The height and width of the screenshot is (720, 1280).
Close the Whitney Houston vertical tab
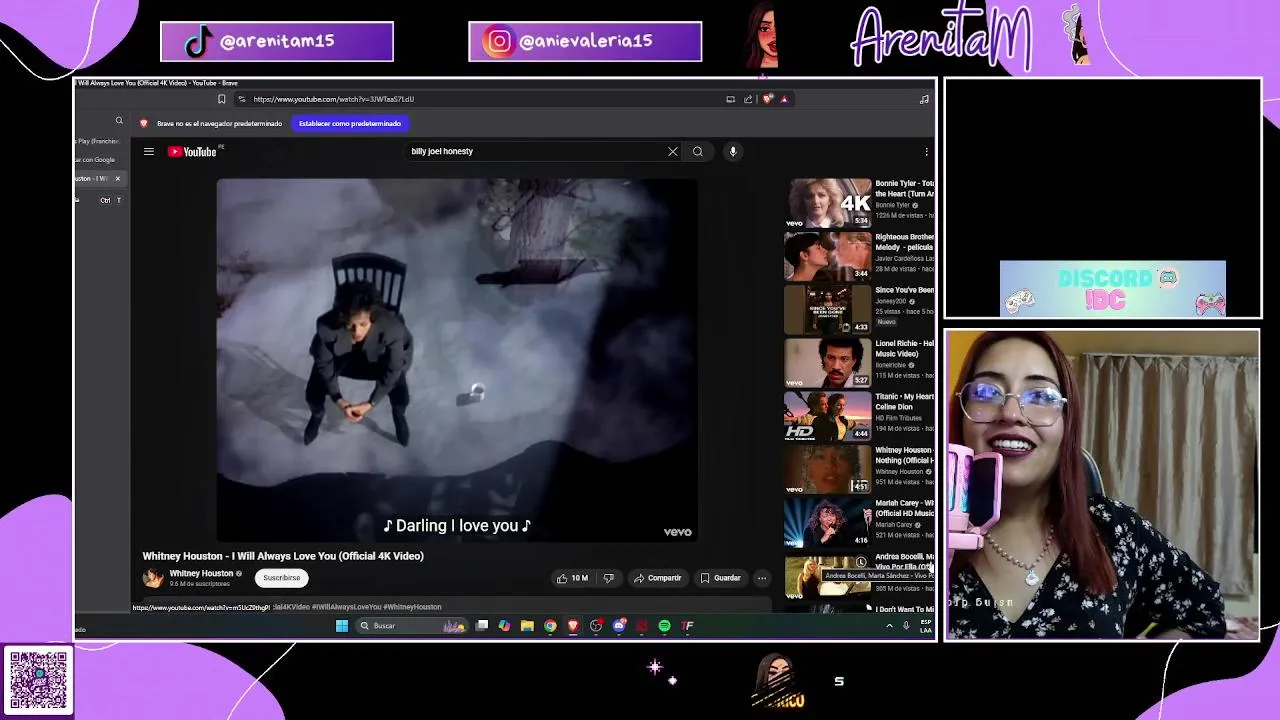click(117, 178)
